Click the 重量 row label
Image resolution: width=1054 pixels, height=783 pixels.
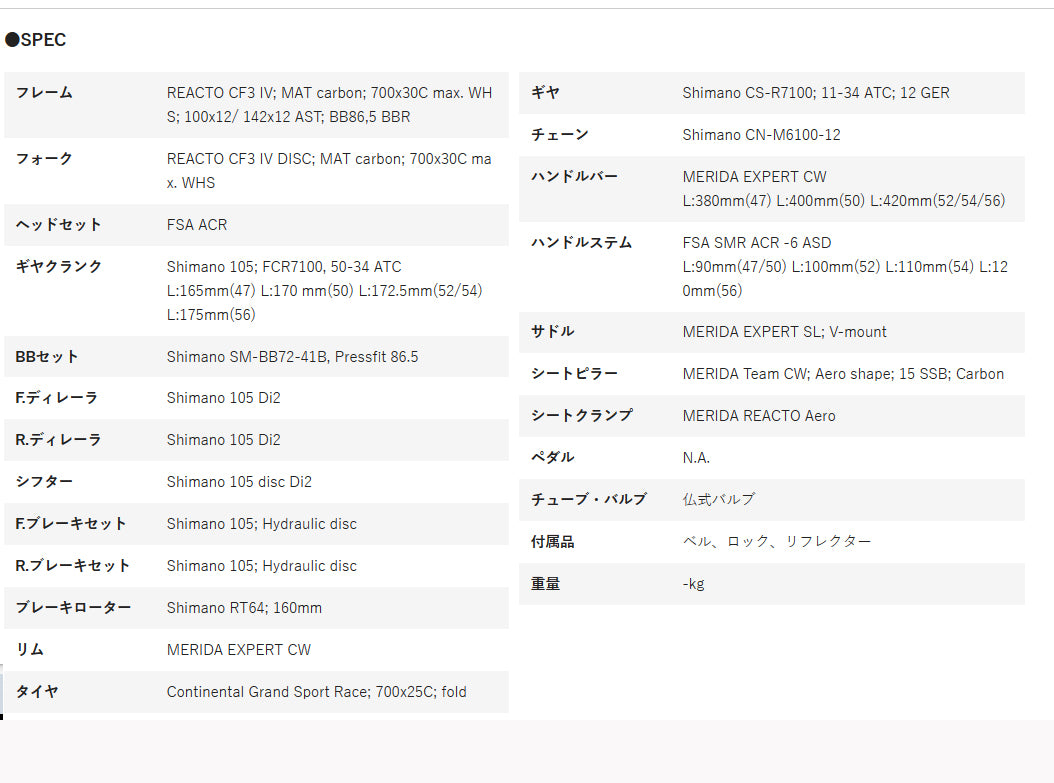pos(545,584)
